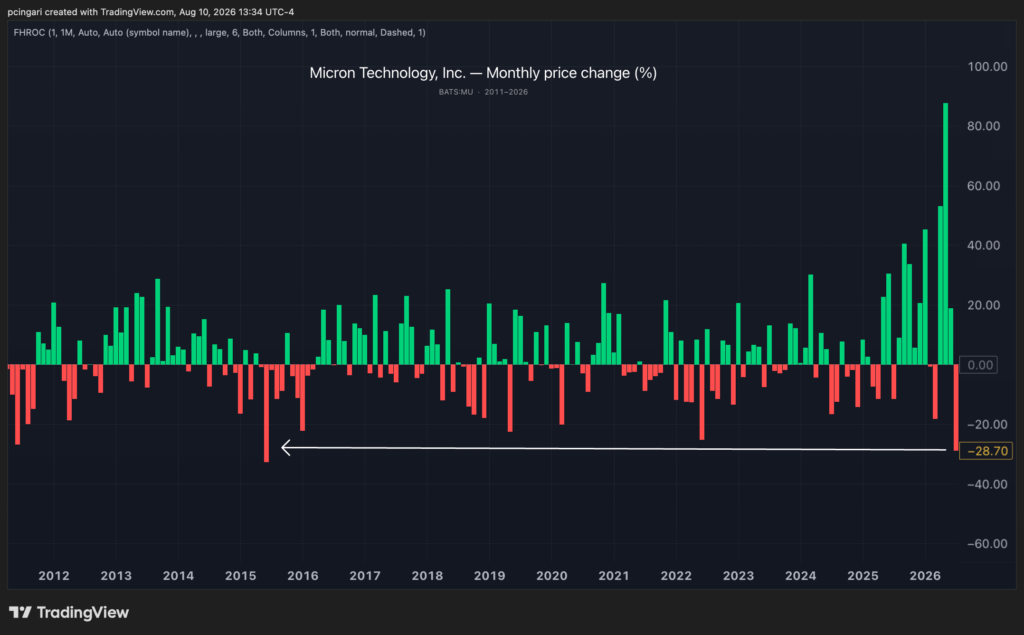Click the 2021 time axis label
The image size is (1024, 635).
pyautogui.click(x=614, y=576)
